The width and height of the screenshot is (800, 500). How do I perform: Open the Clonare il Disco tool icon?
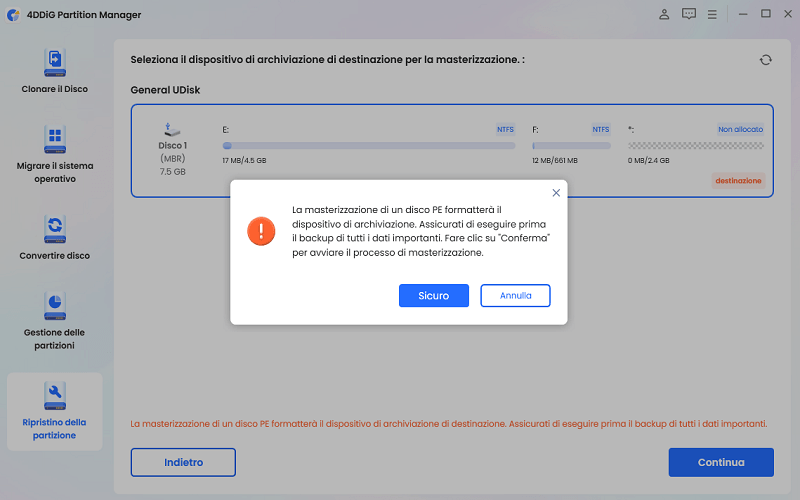pos(55,62)
